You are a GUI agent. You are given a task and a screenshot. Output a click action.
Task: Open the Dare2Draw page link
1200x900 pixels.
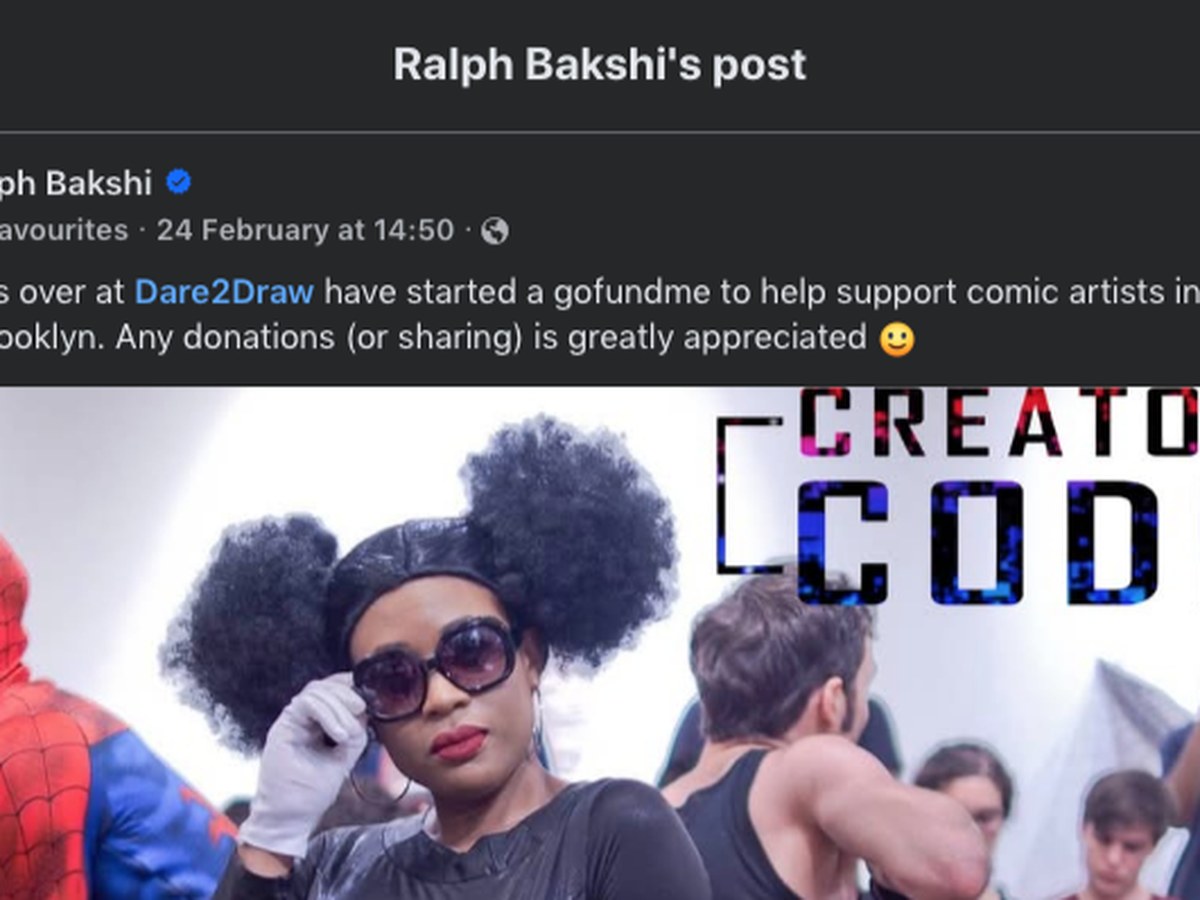point(224,292)
